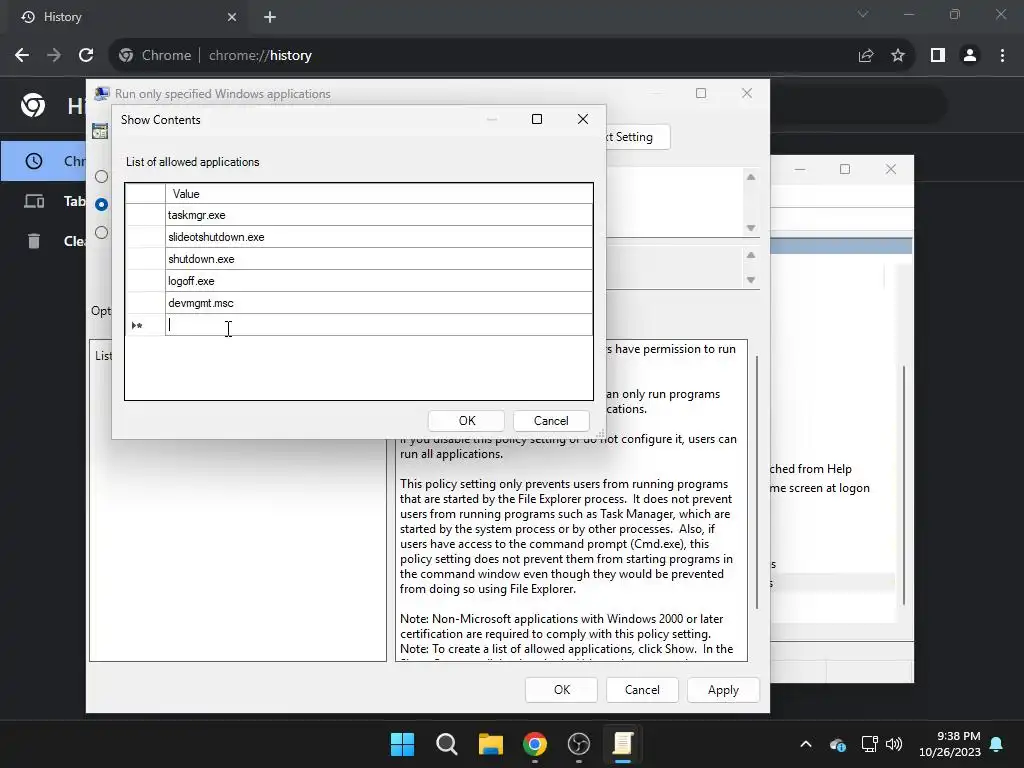This screenshot has width=1024, height=768.
Task: Click Cancel in Show Contents dialog
Action: (551, 421)
